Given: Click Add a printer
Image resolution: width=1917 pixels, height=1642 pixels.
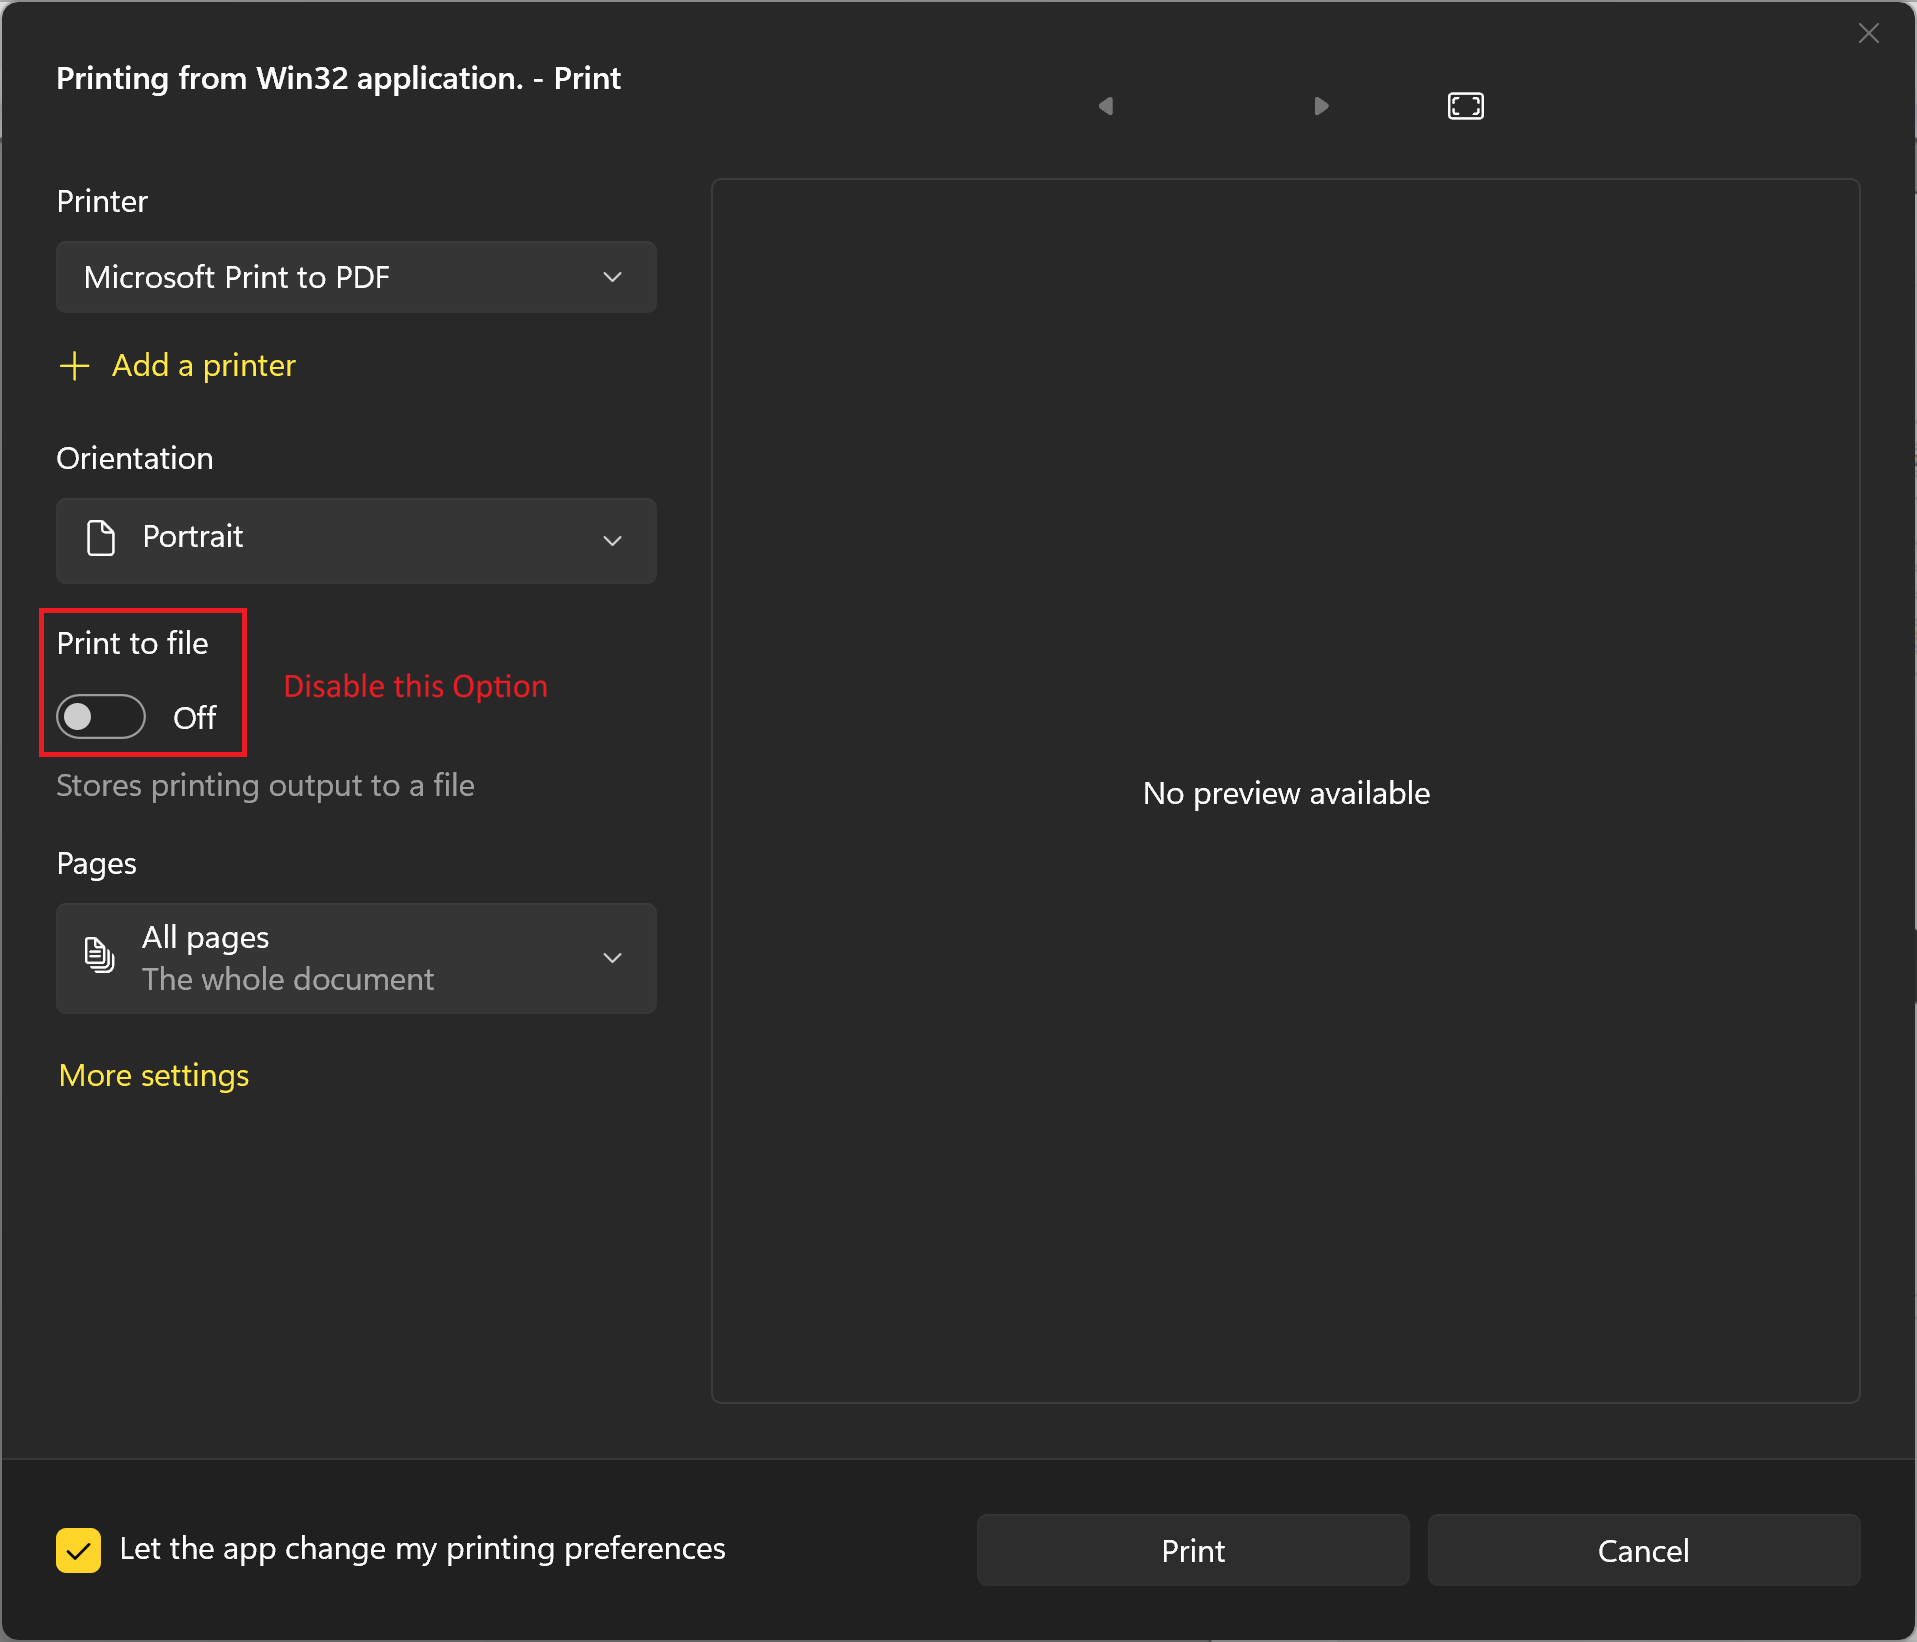Looking at the screenshot, I should (x=203, y=366).
